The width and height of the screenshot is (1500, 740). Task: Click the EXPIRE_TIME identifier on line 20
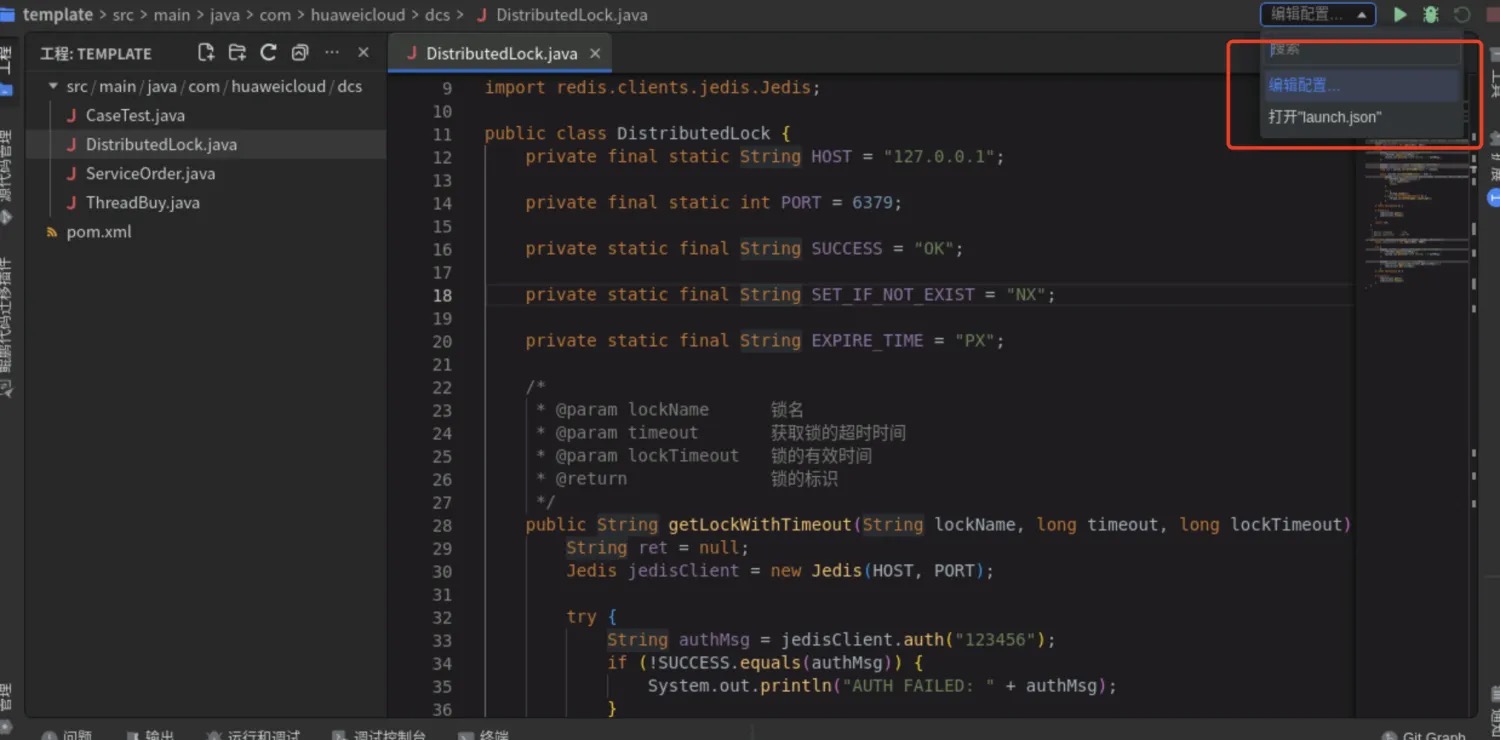point(868,341)
